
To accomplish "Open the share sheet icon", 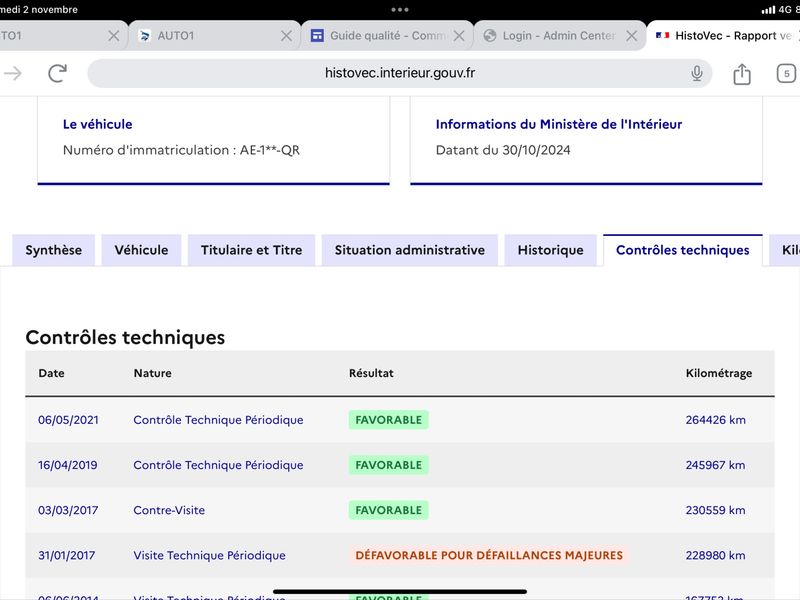I will tap(742, 74).
